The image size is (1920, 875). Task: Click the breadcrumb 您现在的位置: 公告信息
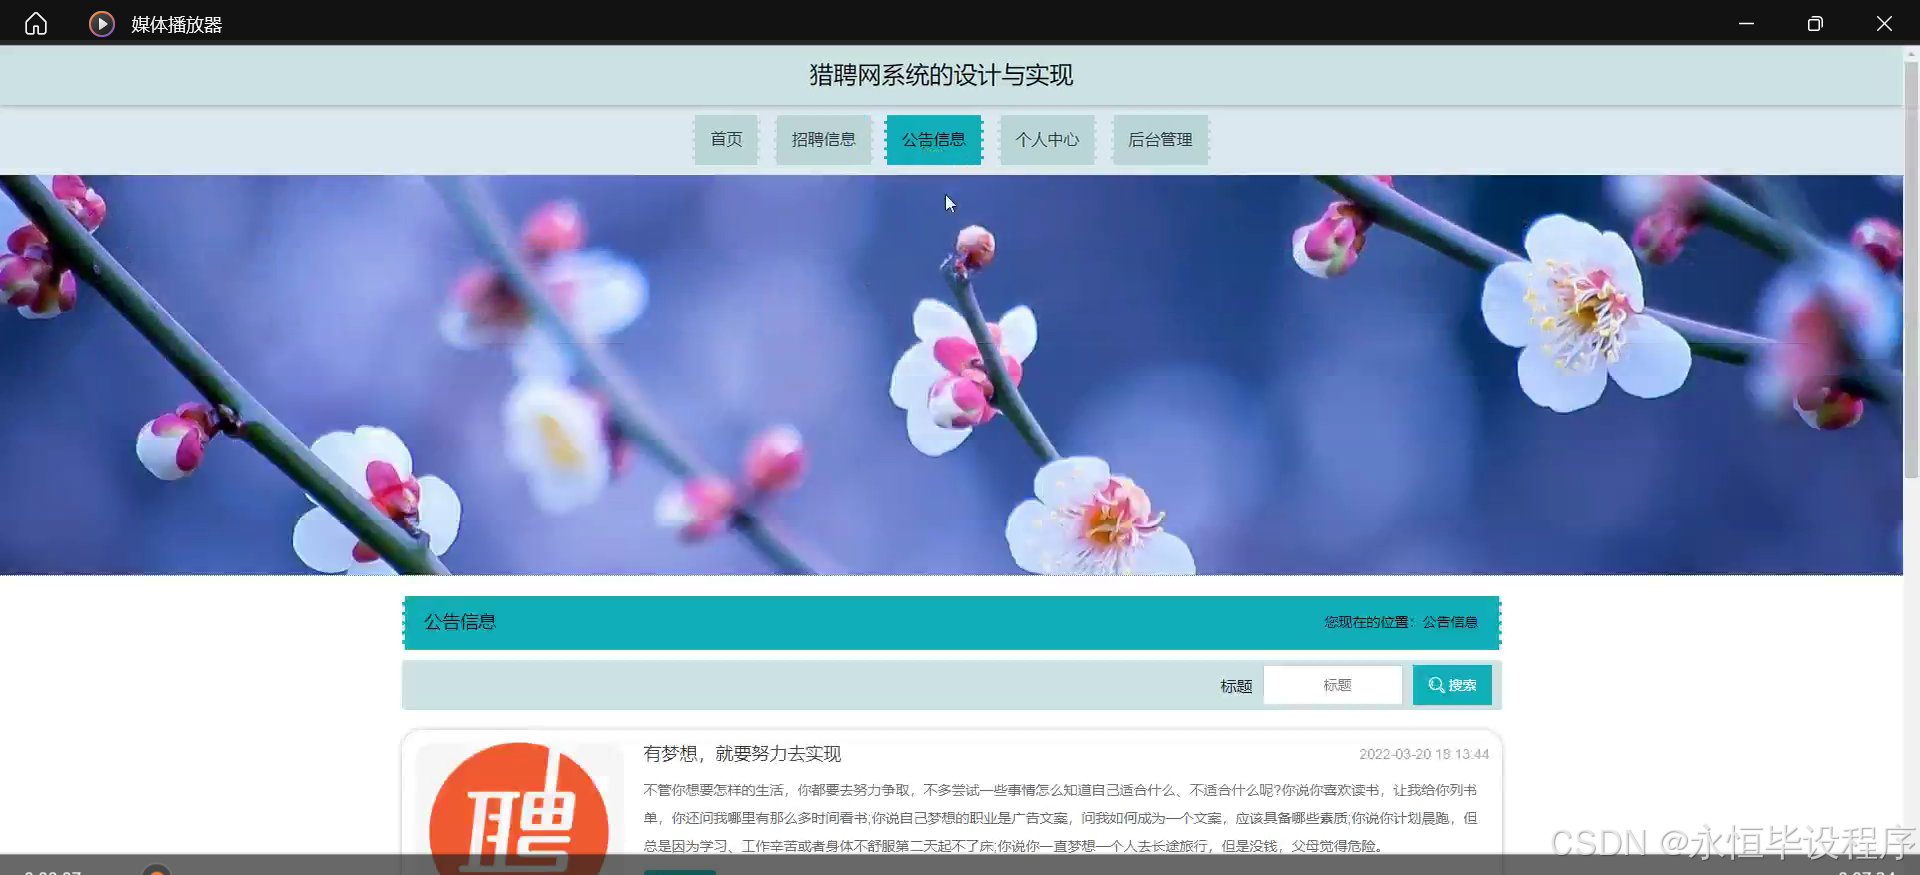(x=1401, y=622)
